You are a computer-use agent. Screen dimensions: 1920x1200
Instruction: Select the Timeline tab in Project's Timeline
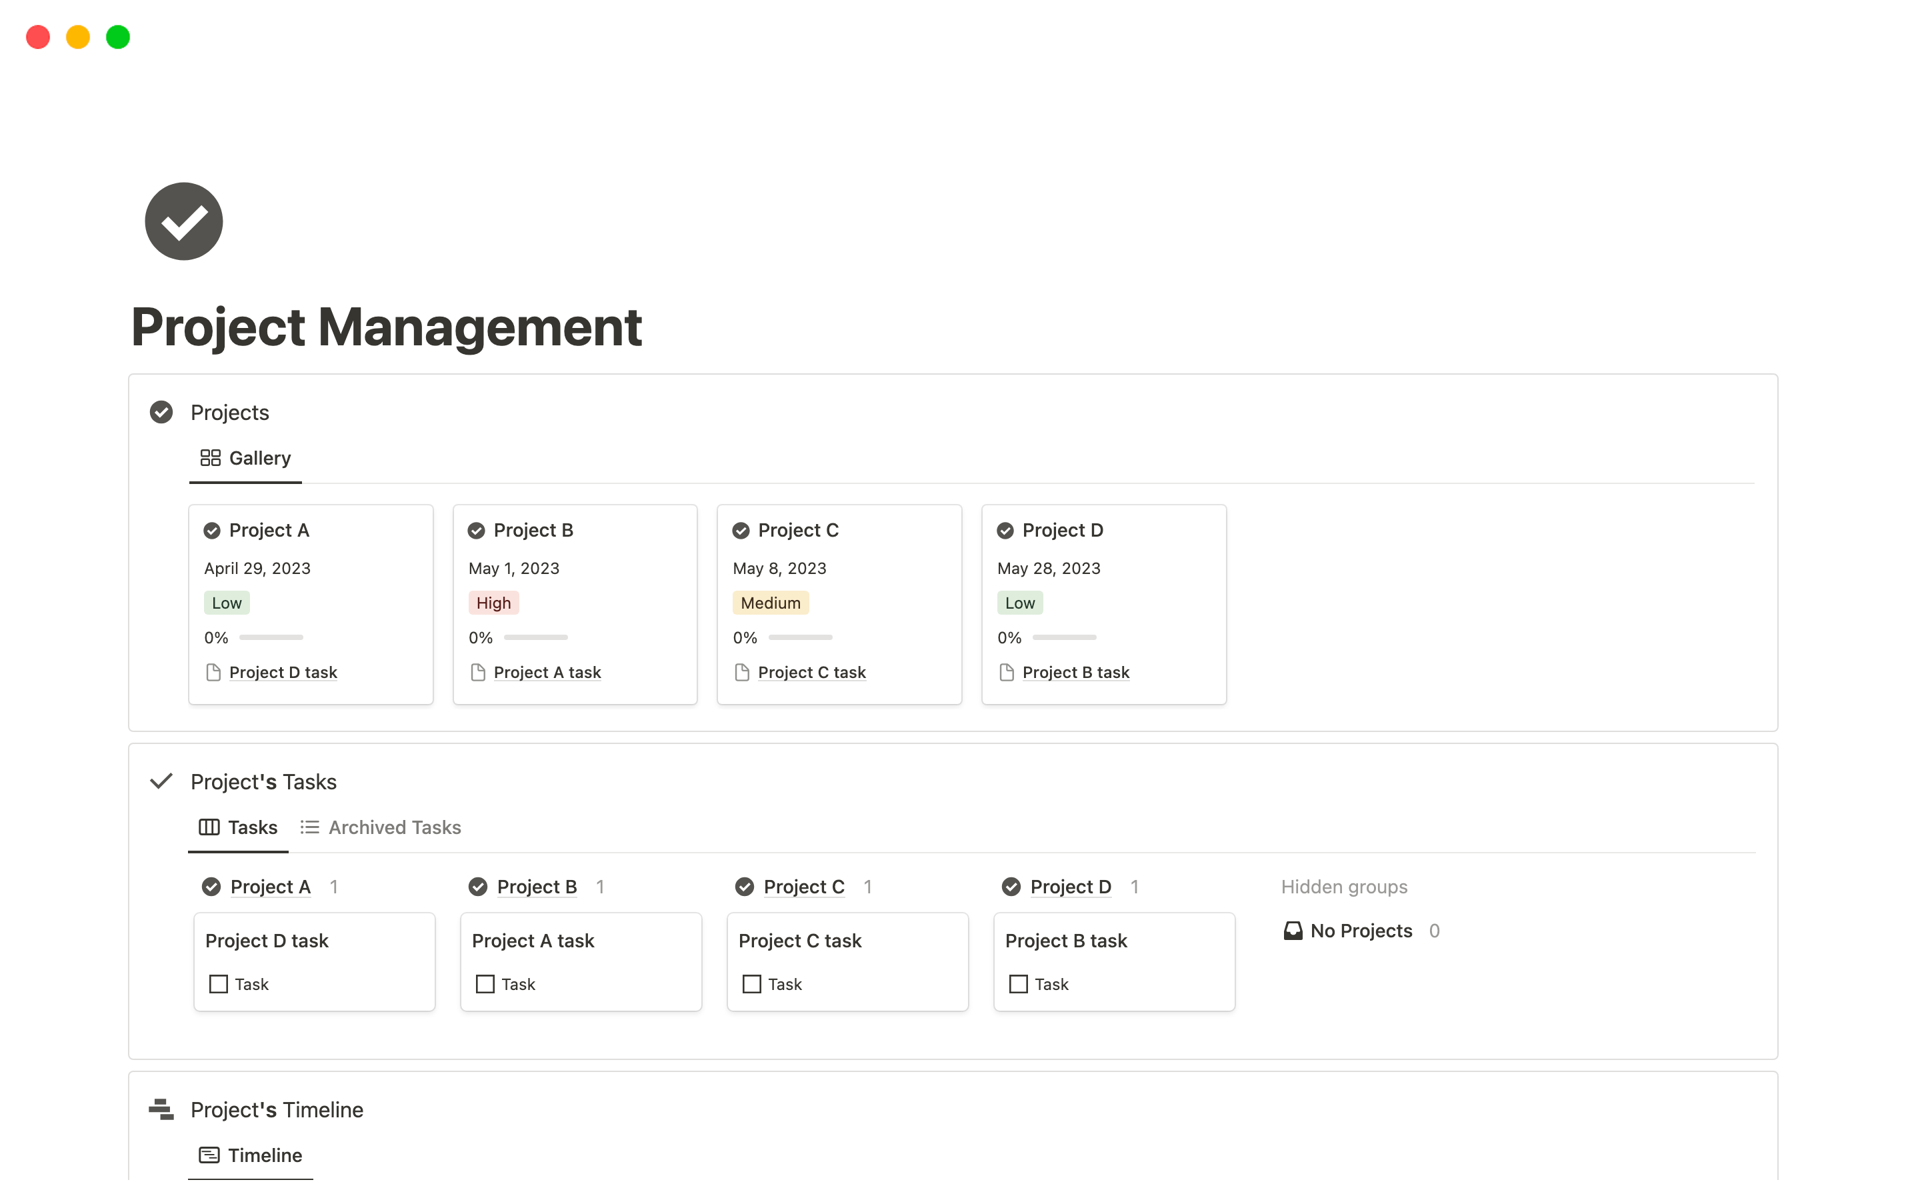(264, 1155)
